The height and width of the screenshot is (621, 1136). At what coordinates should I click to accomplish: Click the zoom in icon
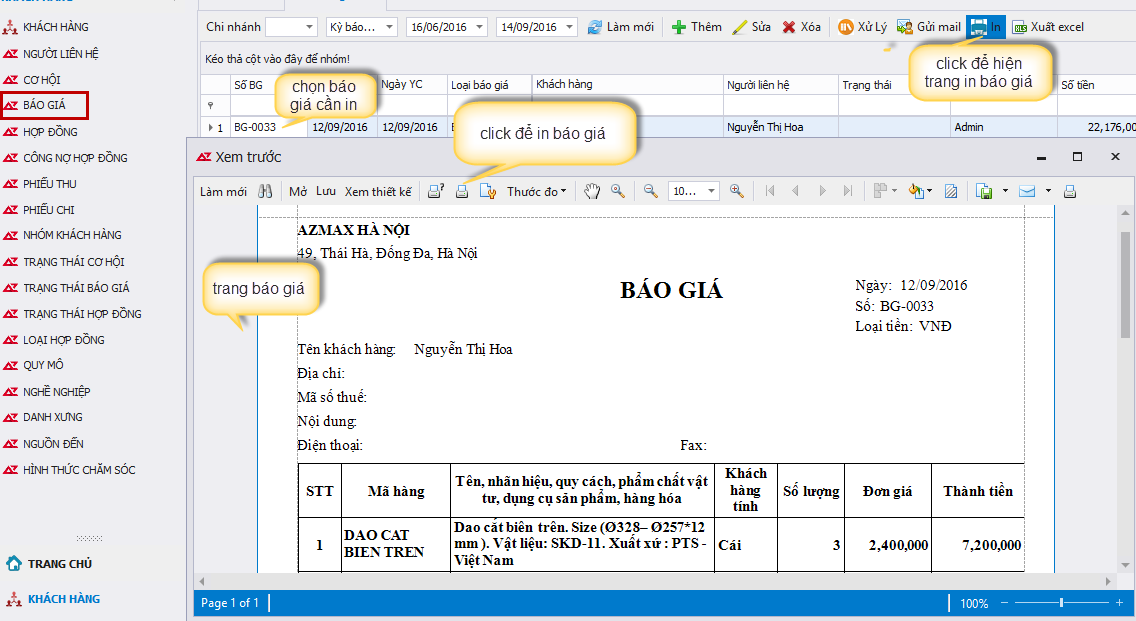(x=737, y=191)
